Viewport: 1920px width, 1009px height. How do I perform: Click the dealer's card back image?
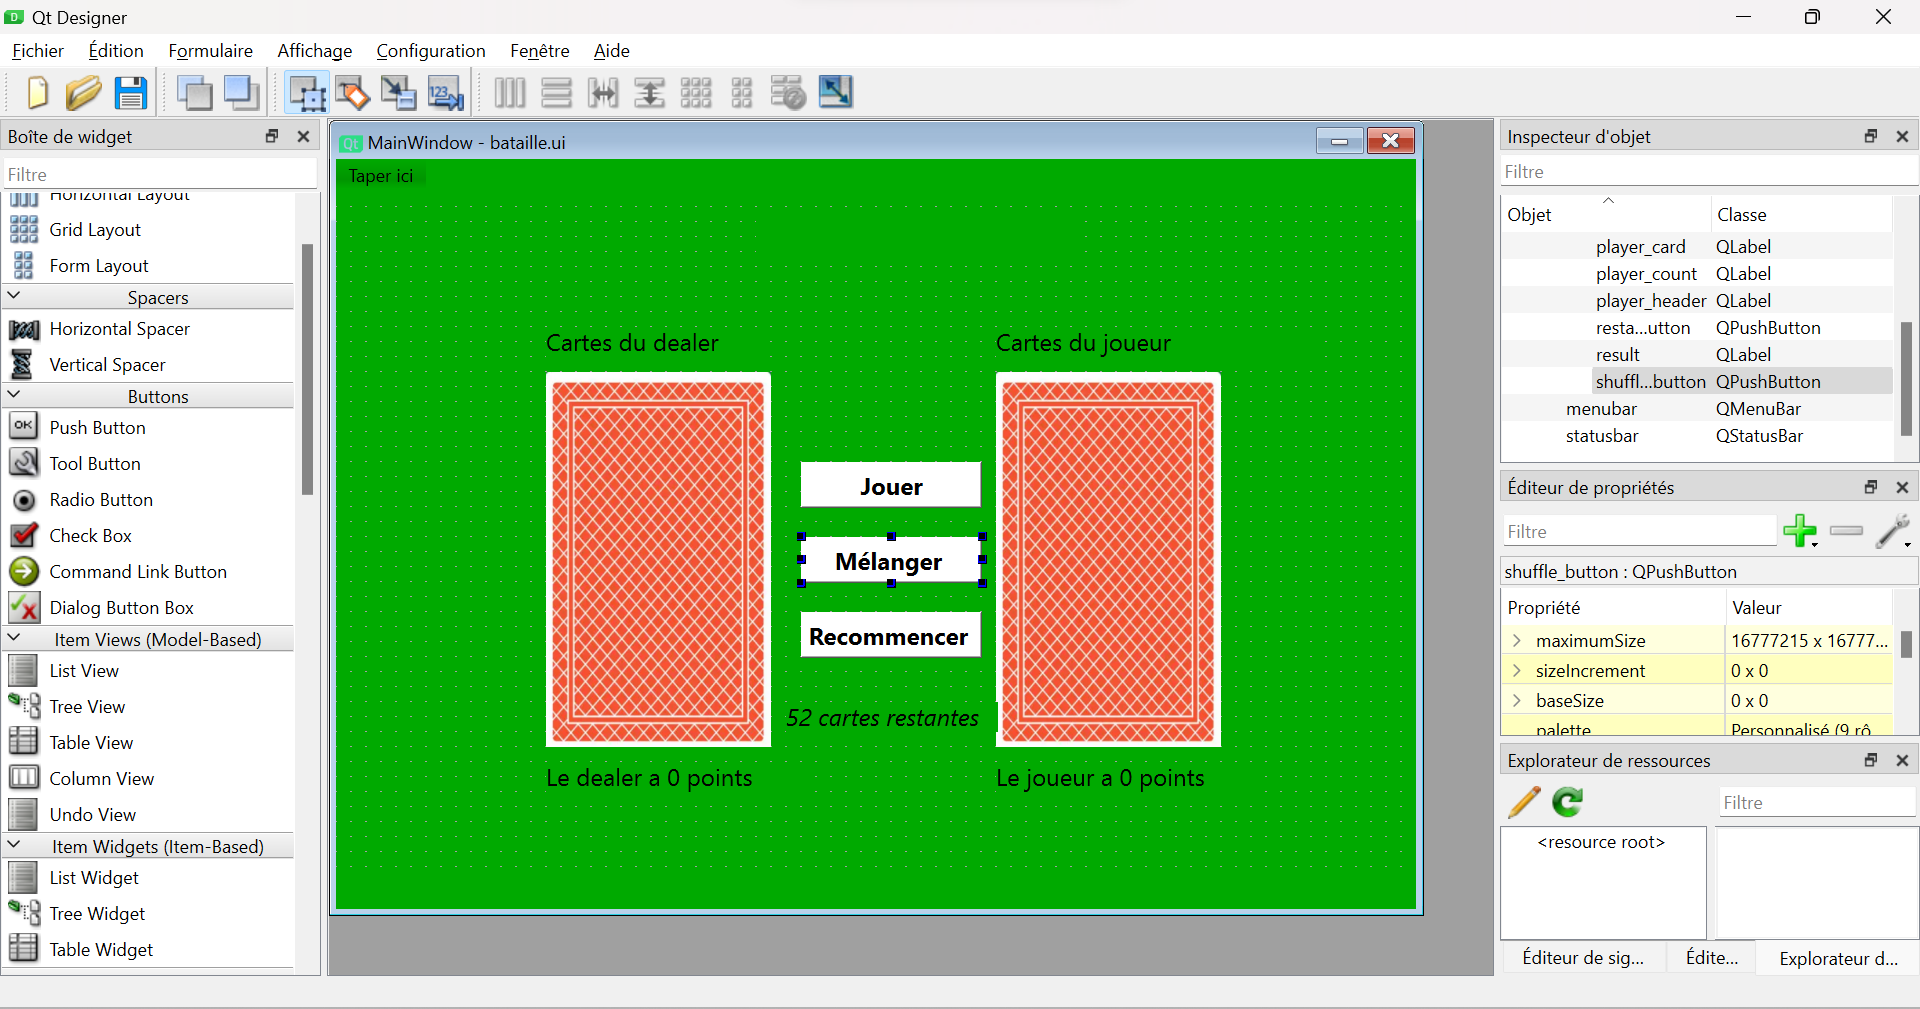pos(658,560)
